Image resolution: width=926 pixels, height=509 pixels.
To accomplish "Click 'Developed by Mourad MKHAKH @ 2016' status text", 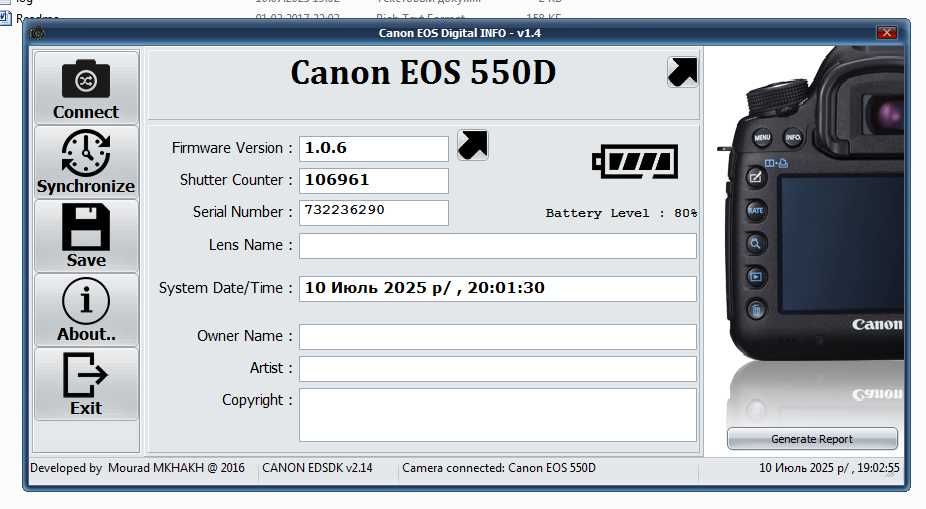I will pos(137,468).
